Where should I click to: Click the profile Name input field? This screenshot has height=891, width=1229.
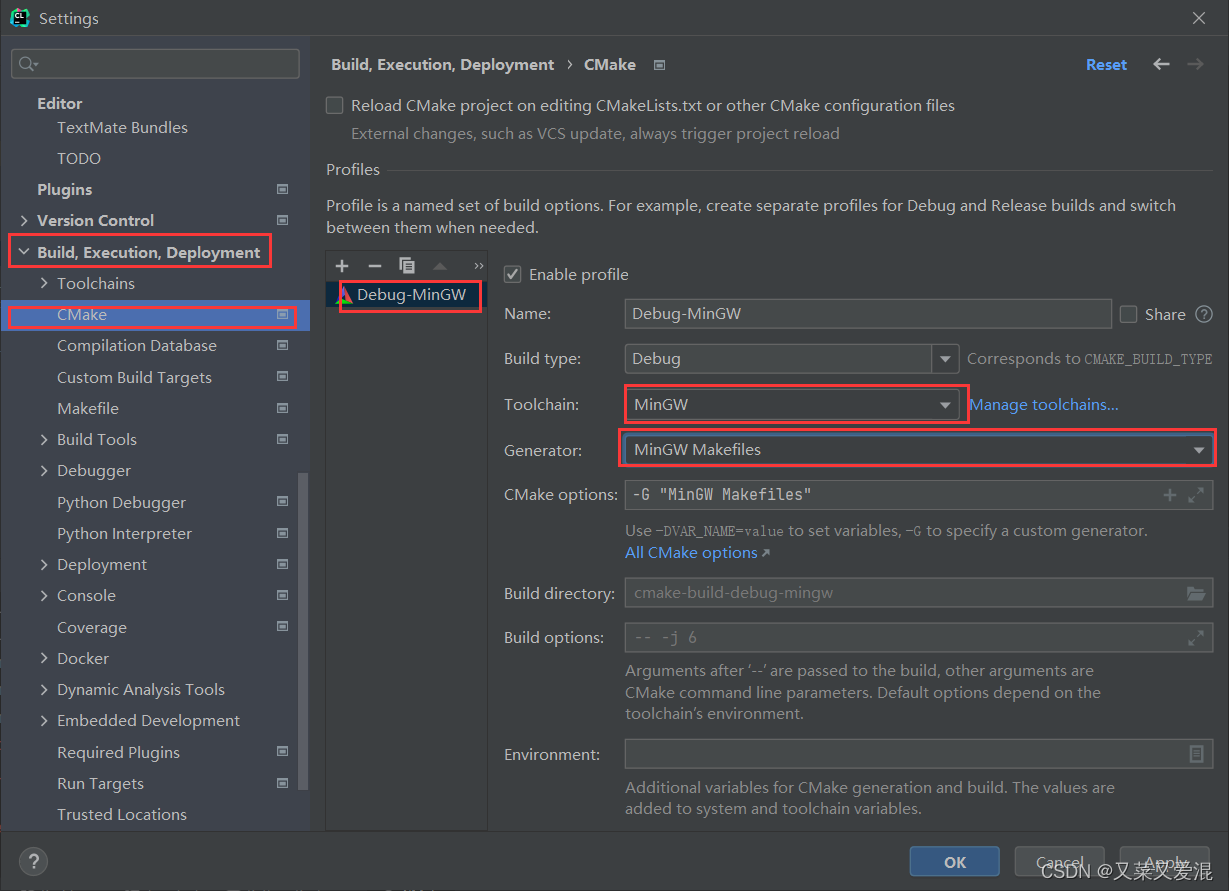click(x=868, y=314)
